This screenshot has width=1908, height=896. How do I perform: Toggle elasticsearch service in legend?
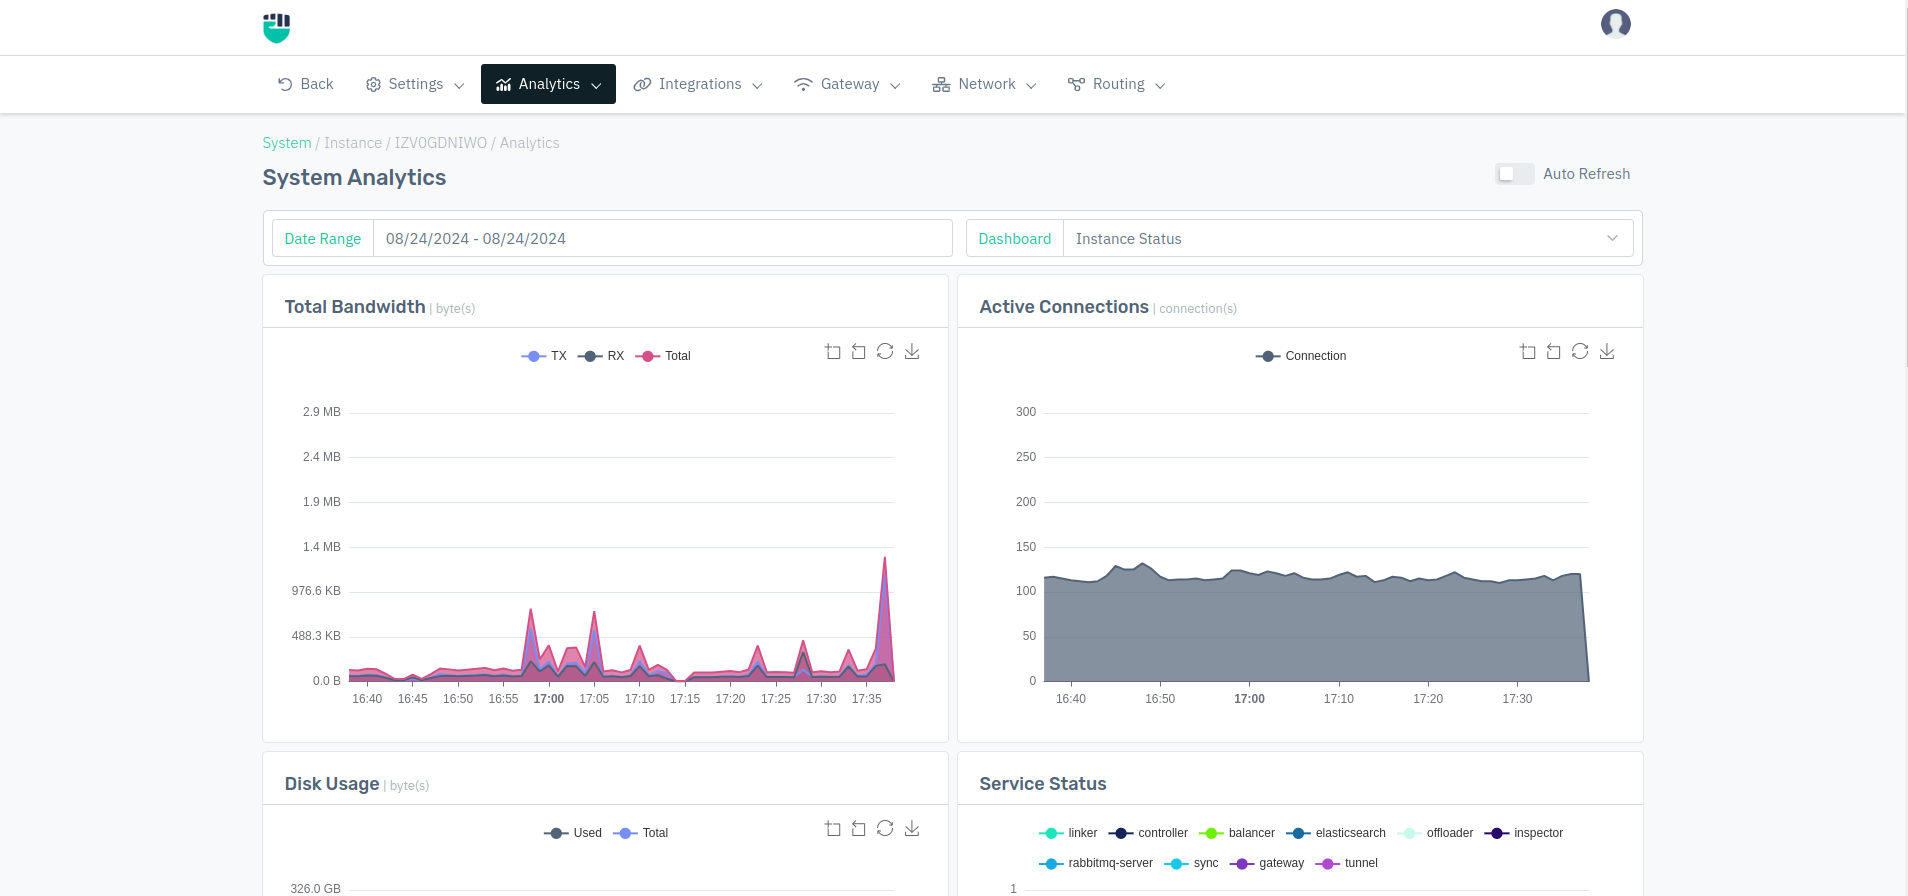(1336, 833)
